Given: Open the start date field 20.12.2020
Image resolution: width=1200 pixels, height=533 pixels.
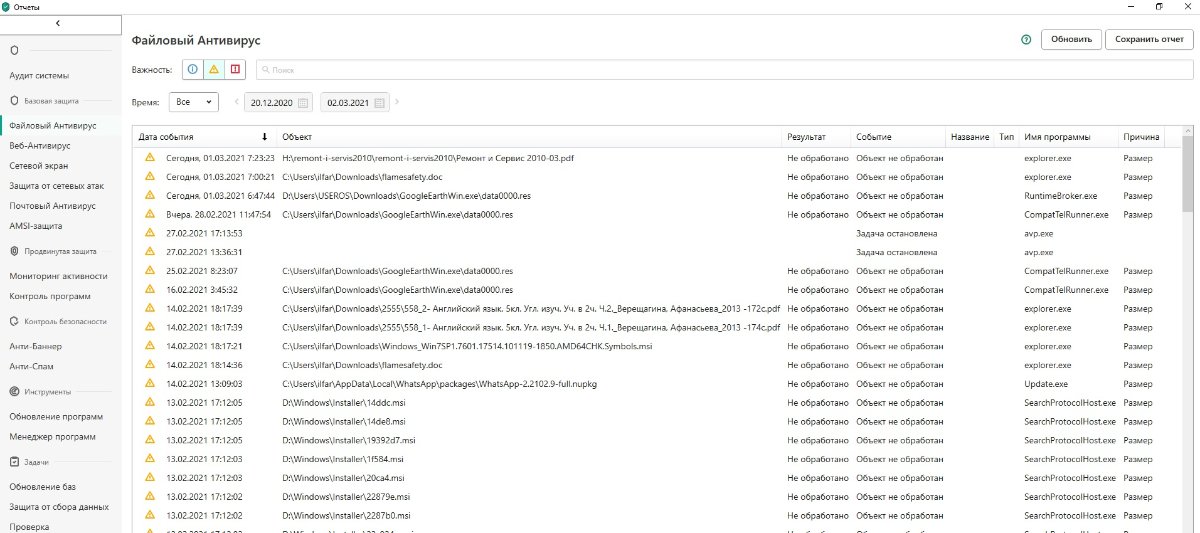Looking at the screenshot, I should click(279, 102).
